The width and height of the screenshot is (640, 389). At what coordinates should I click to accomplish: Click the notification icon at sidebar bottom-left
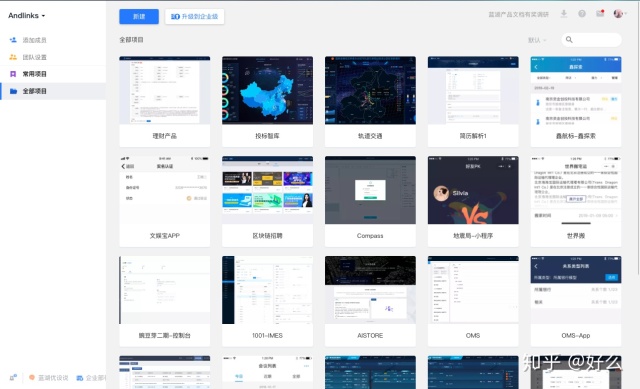coord(13,378)
